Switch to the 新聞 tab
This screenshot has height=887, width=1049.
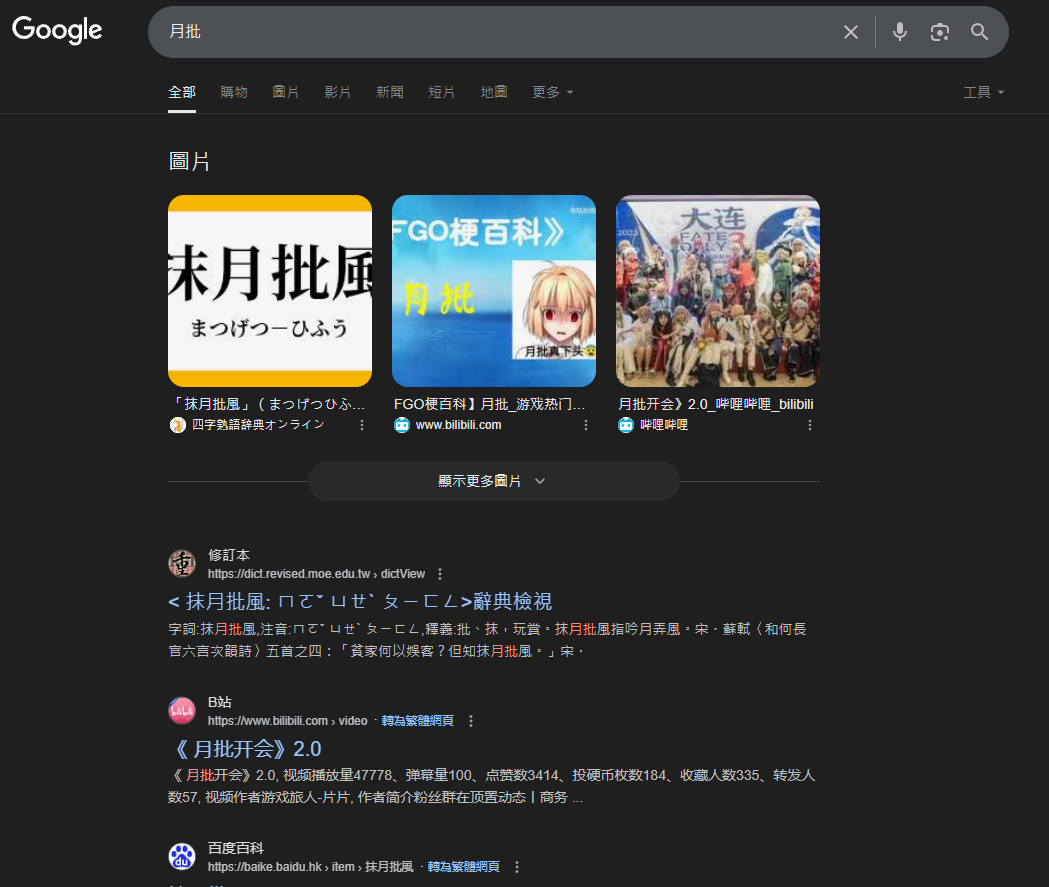[390, 92]
